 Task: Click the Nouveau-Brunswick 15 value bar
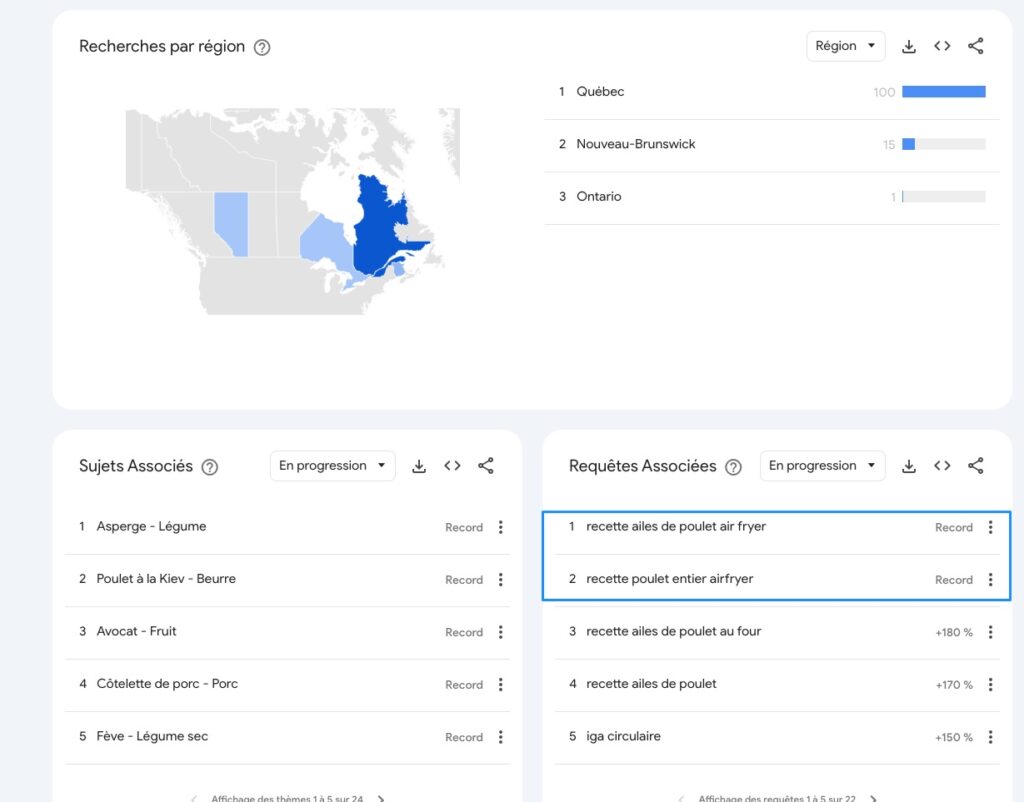tap(944, 144)
